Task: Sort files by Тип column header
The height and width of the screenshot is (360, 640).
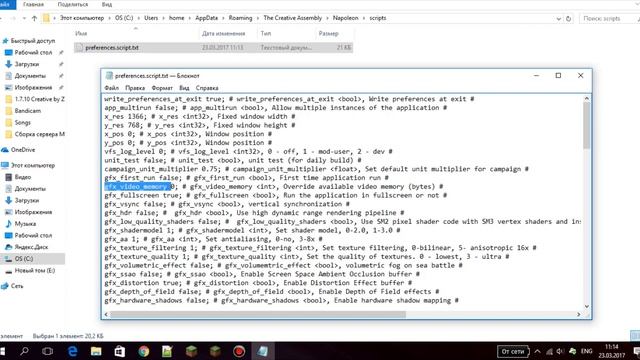Action: point(266,33)
